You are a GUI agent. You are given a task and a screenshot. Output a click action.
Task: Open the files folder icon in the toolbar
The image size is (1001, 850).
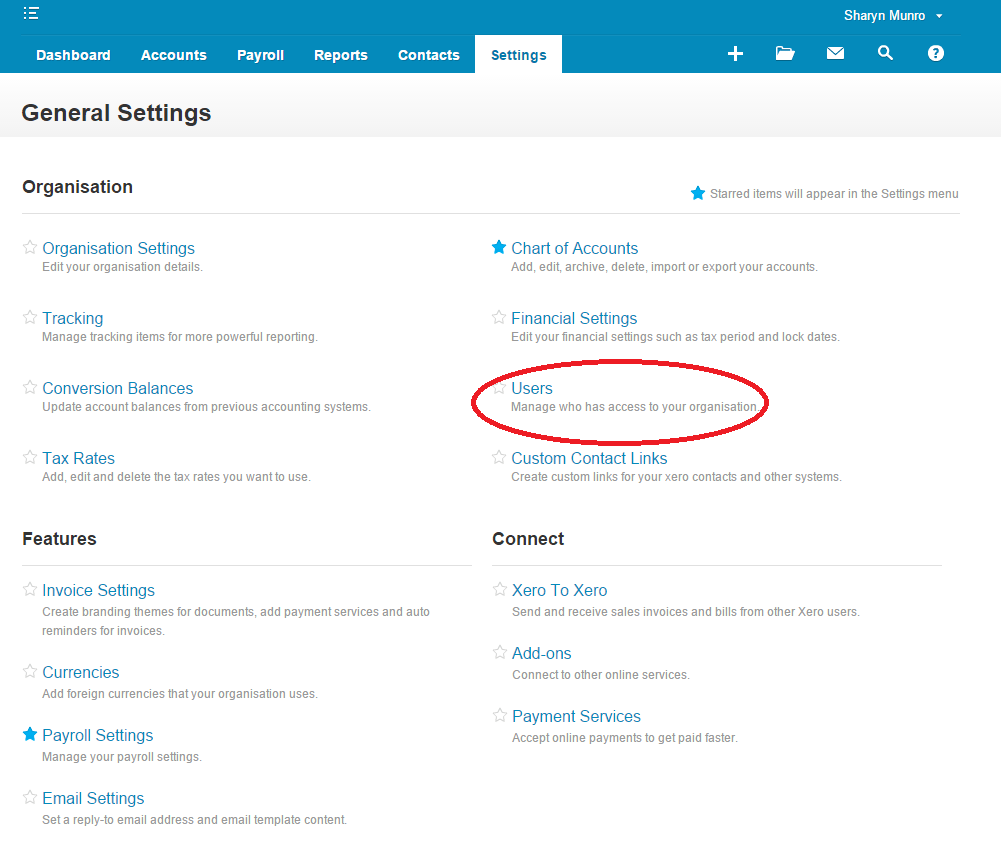coord(785,54)
